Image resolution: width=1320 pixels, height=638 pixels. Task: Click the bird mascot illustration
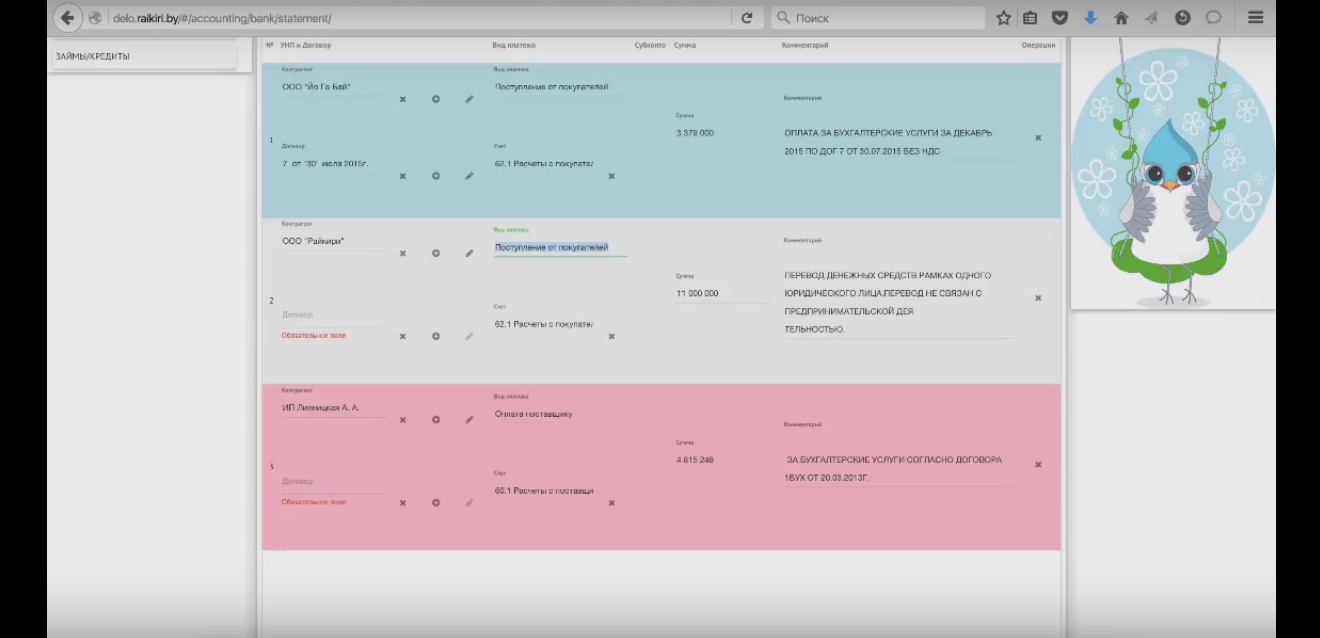(x=1172, y=173)
